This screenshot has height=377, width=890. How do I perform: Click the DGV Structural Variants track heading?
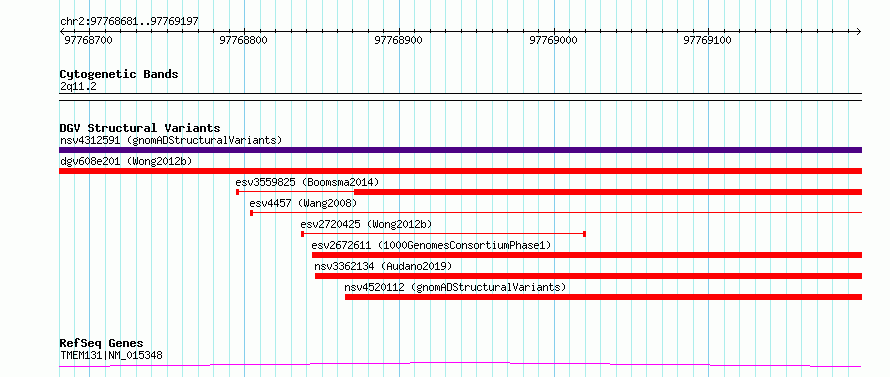tap(140, 128)
